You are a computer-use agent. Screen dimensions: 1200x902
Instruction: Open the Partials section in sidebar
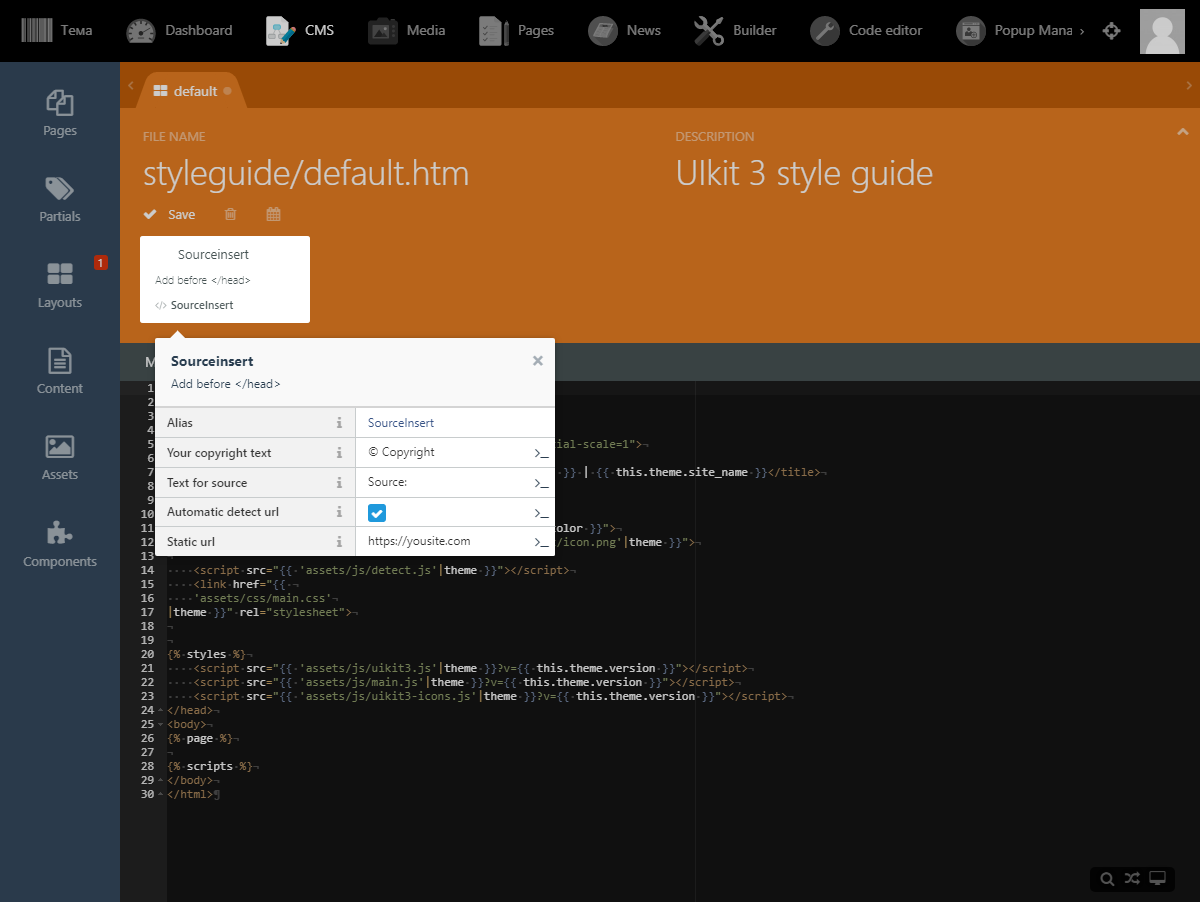click(x=60, y=200)
